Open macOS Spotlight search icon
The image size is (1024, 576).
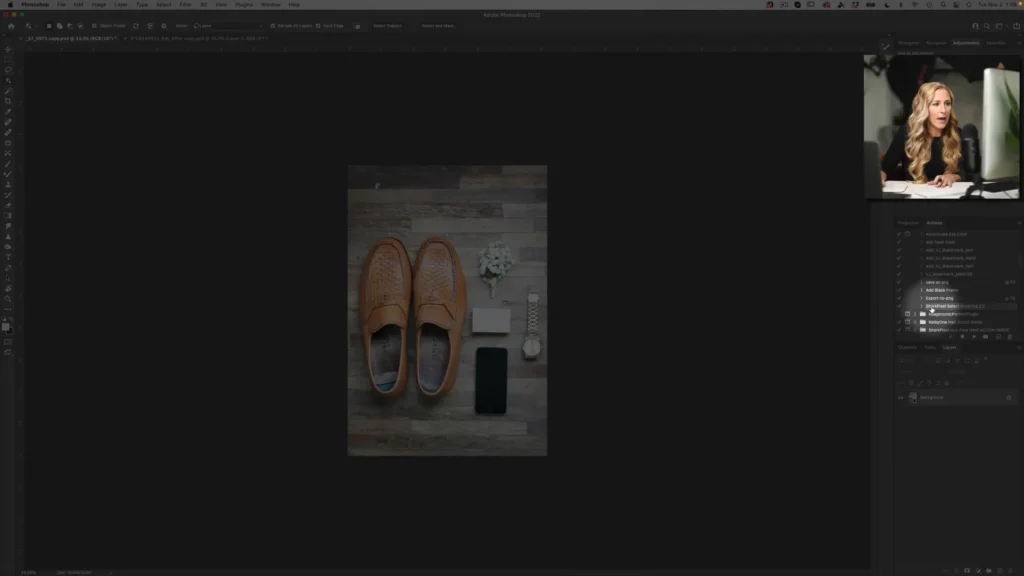click(943, 5)
